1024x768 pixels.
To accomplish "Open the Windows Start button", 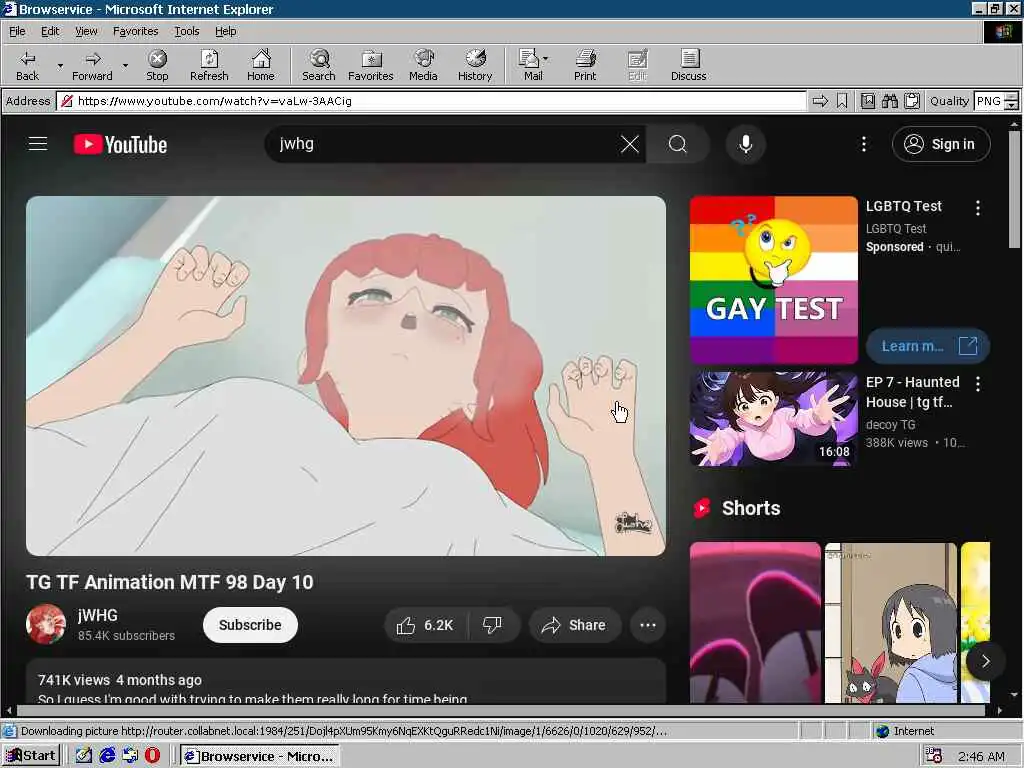I will point(31,756).
